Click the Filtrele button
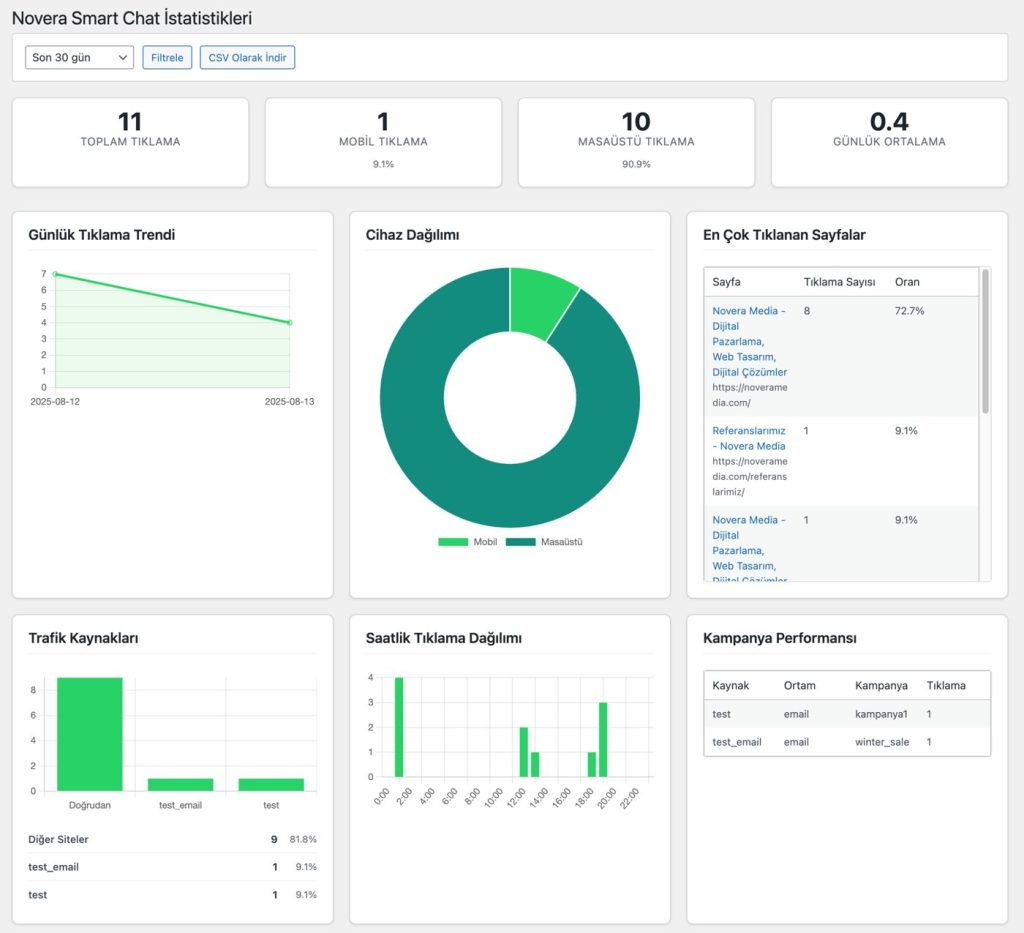Image resolution: width=1024 pixels, height=933 pixels. point(167,57)
